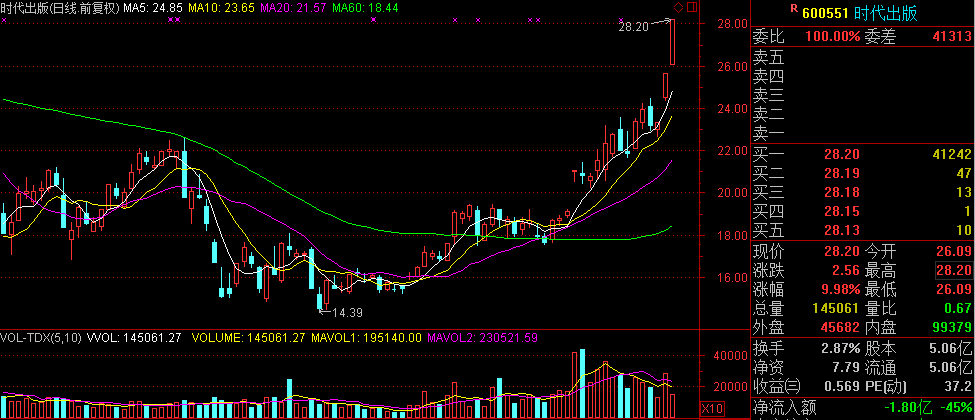Select the MA10: 23.65 indicator label
This screenshot has height=420, width=975.
pos(219,9)
